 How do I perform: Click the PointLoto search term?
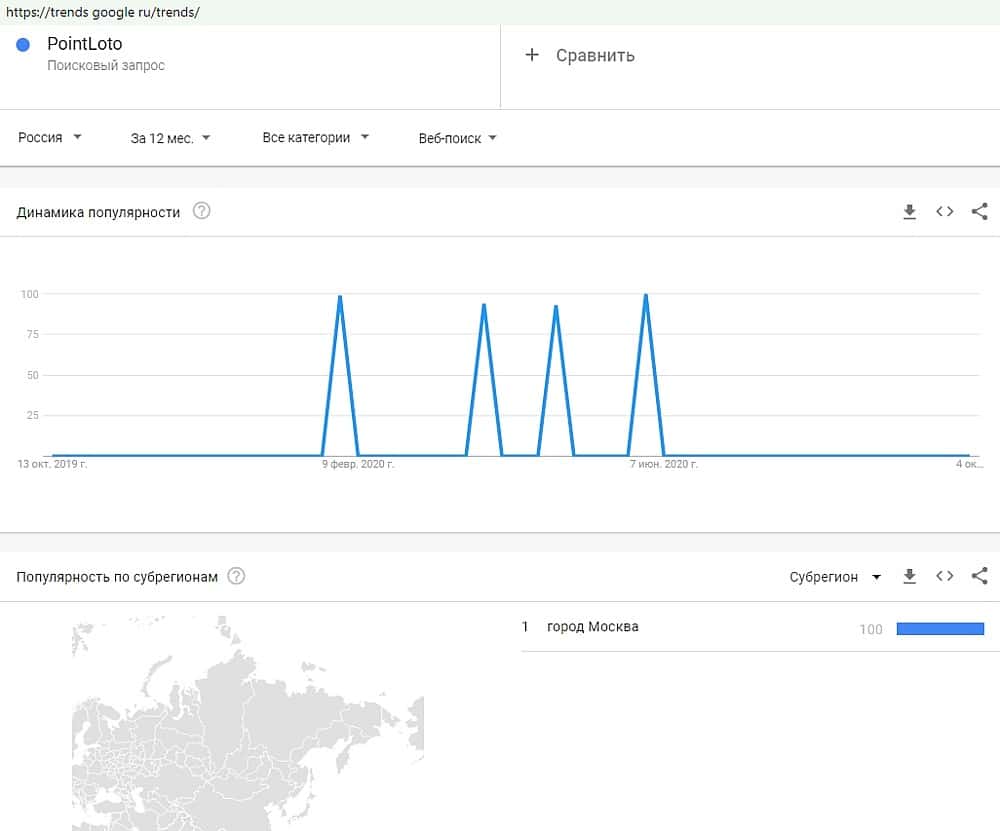[85, 44]
